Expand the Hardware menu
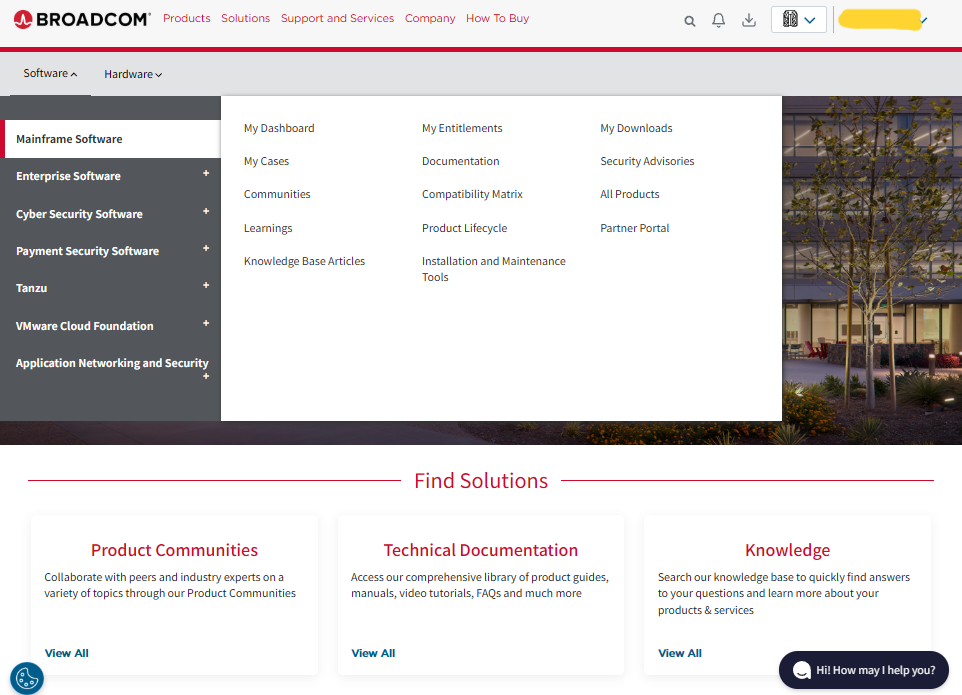The image size is (962, 695). 133,74
